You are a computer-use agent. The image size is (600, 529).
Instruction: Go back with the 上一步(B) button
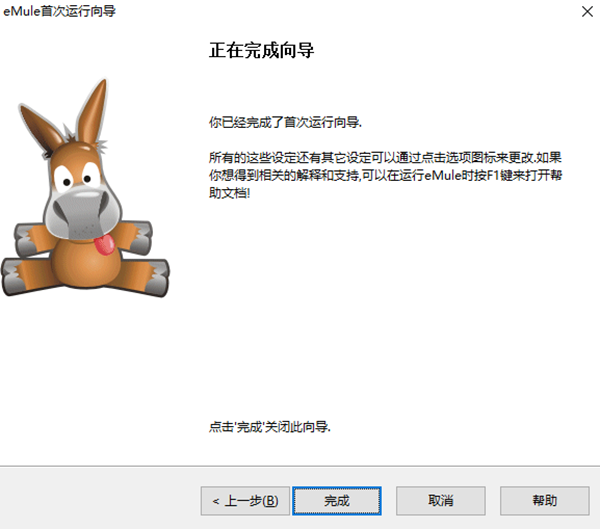point(245,501)
